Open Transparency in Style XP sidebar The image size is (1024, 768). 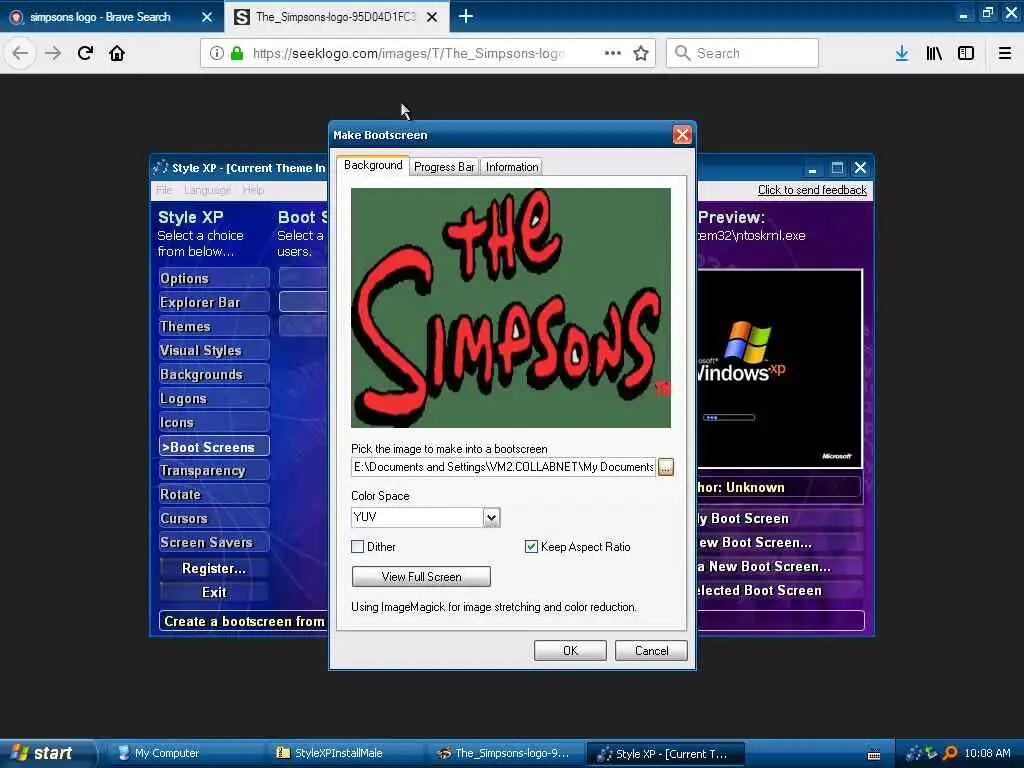point(214,471)
